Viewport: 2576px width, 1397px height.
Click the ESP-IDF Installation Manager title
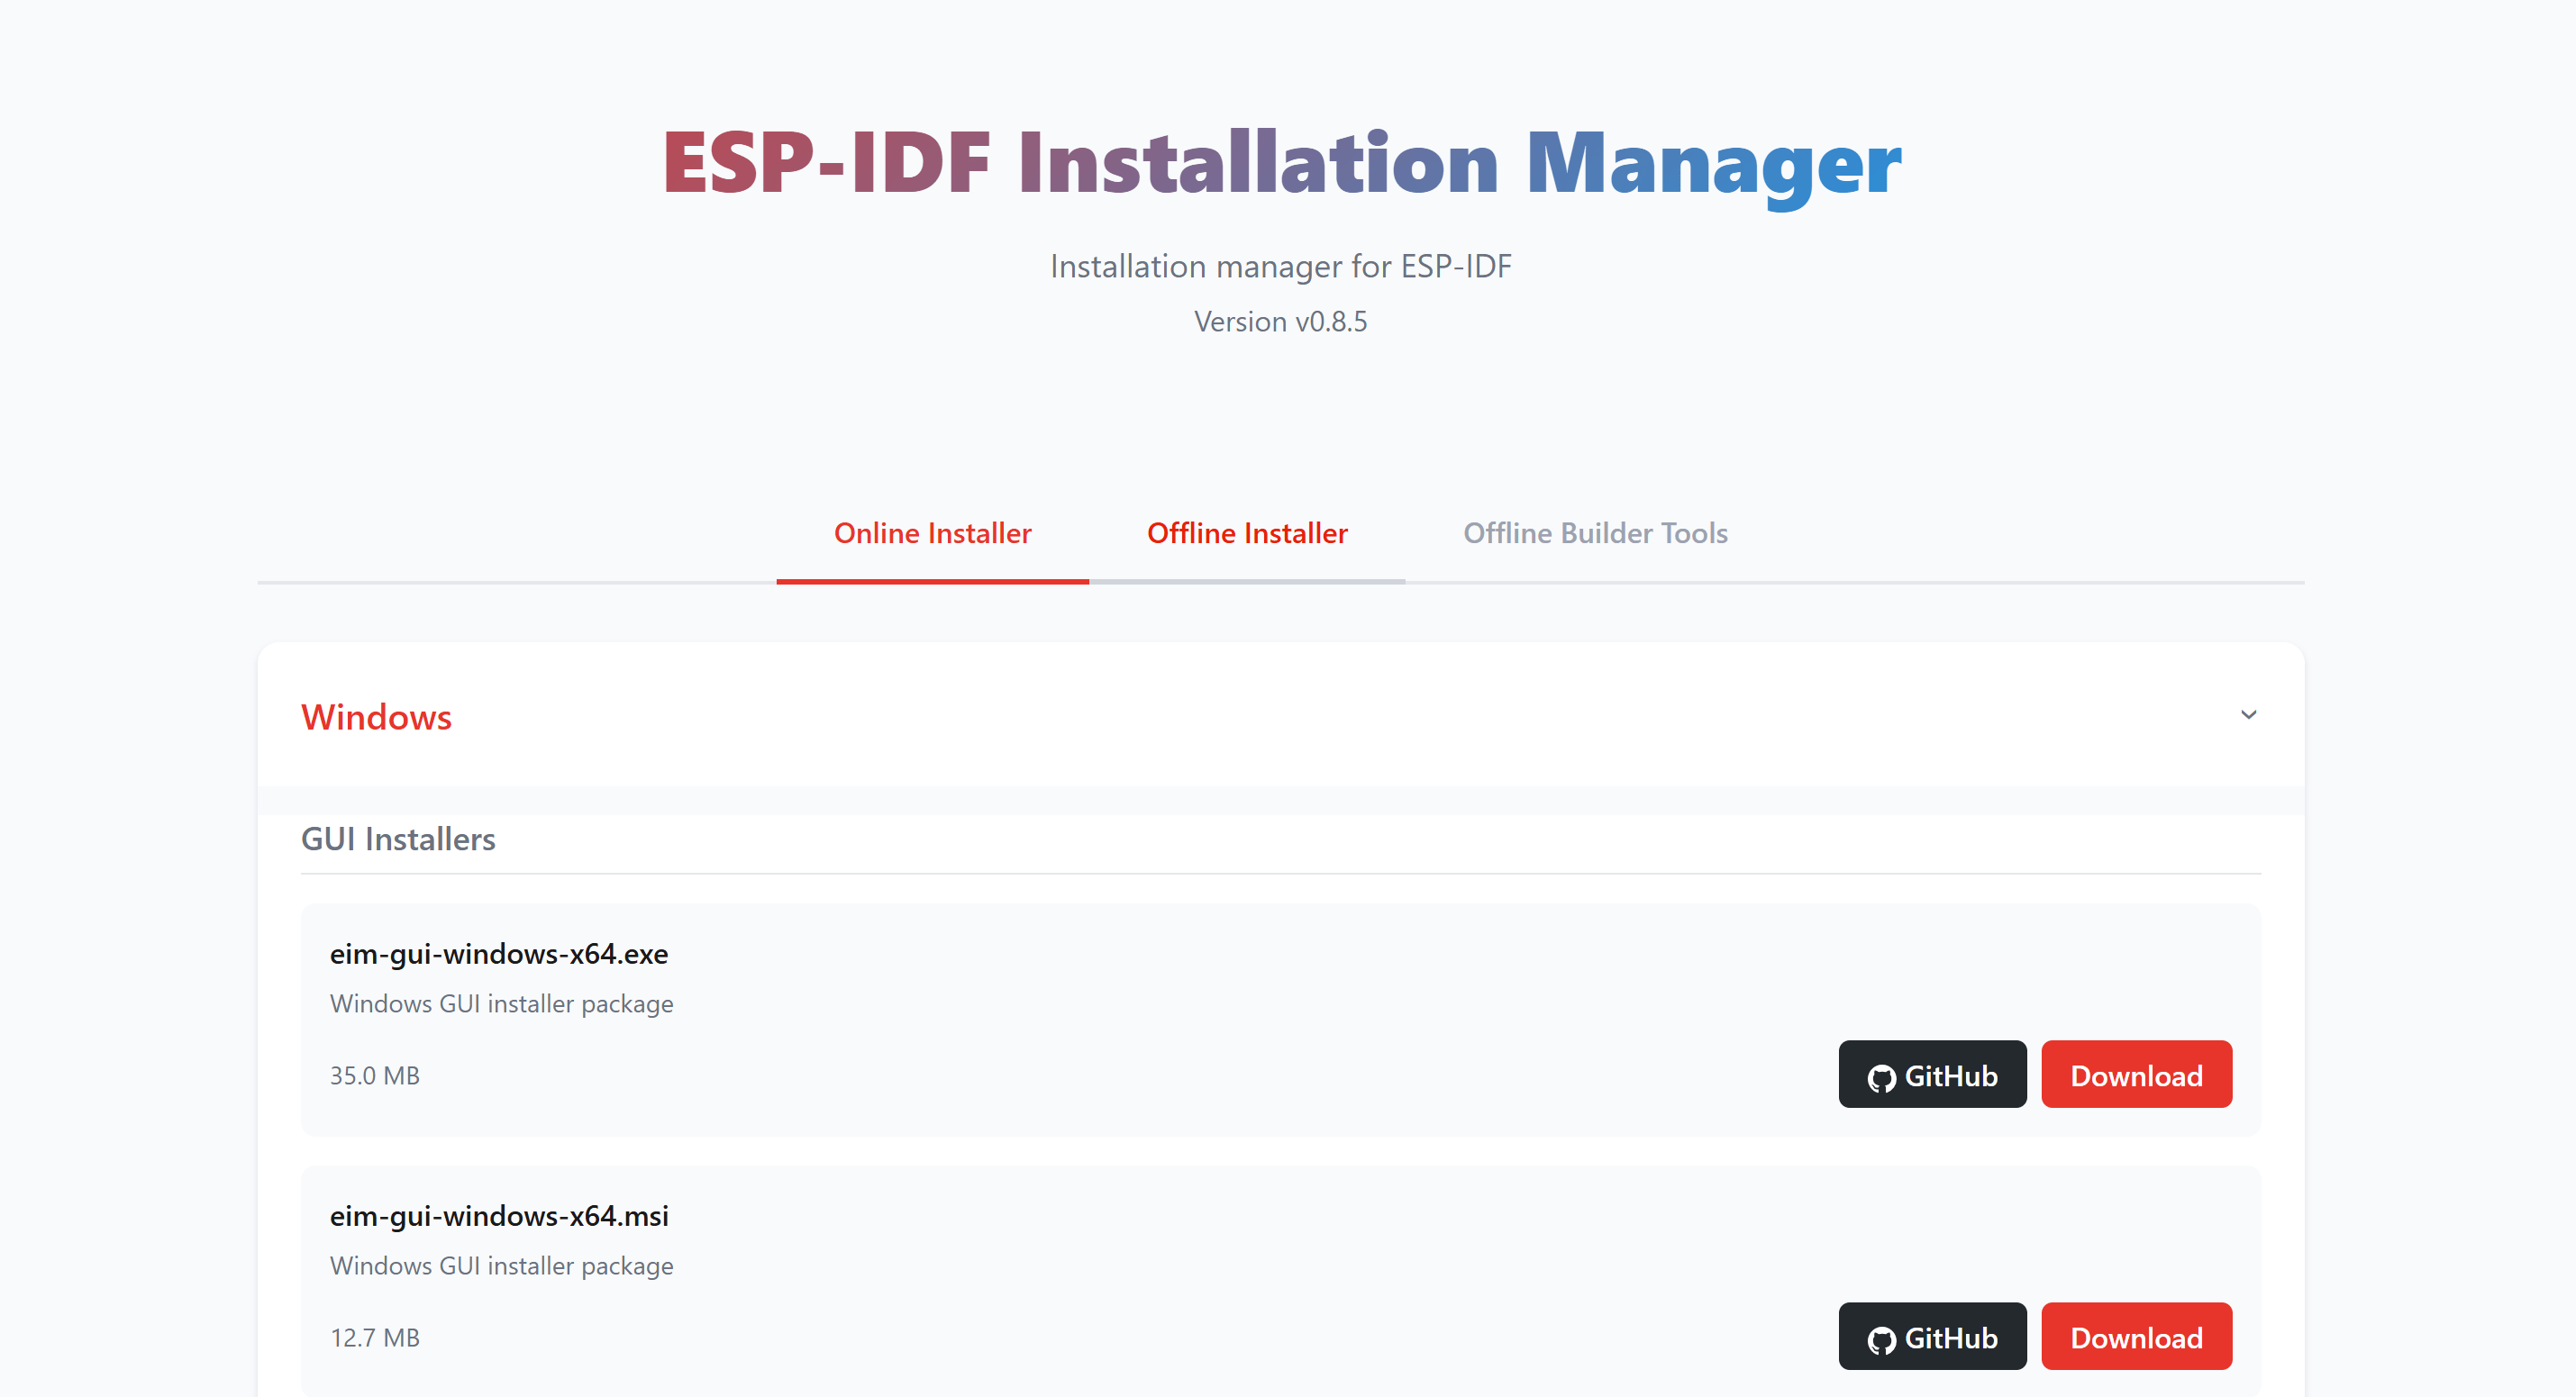[x=1281, y=163]
